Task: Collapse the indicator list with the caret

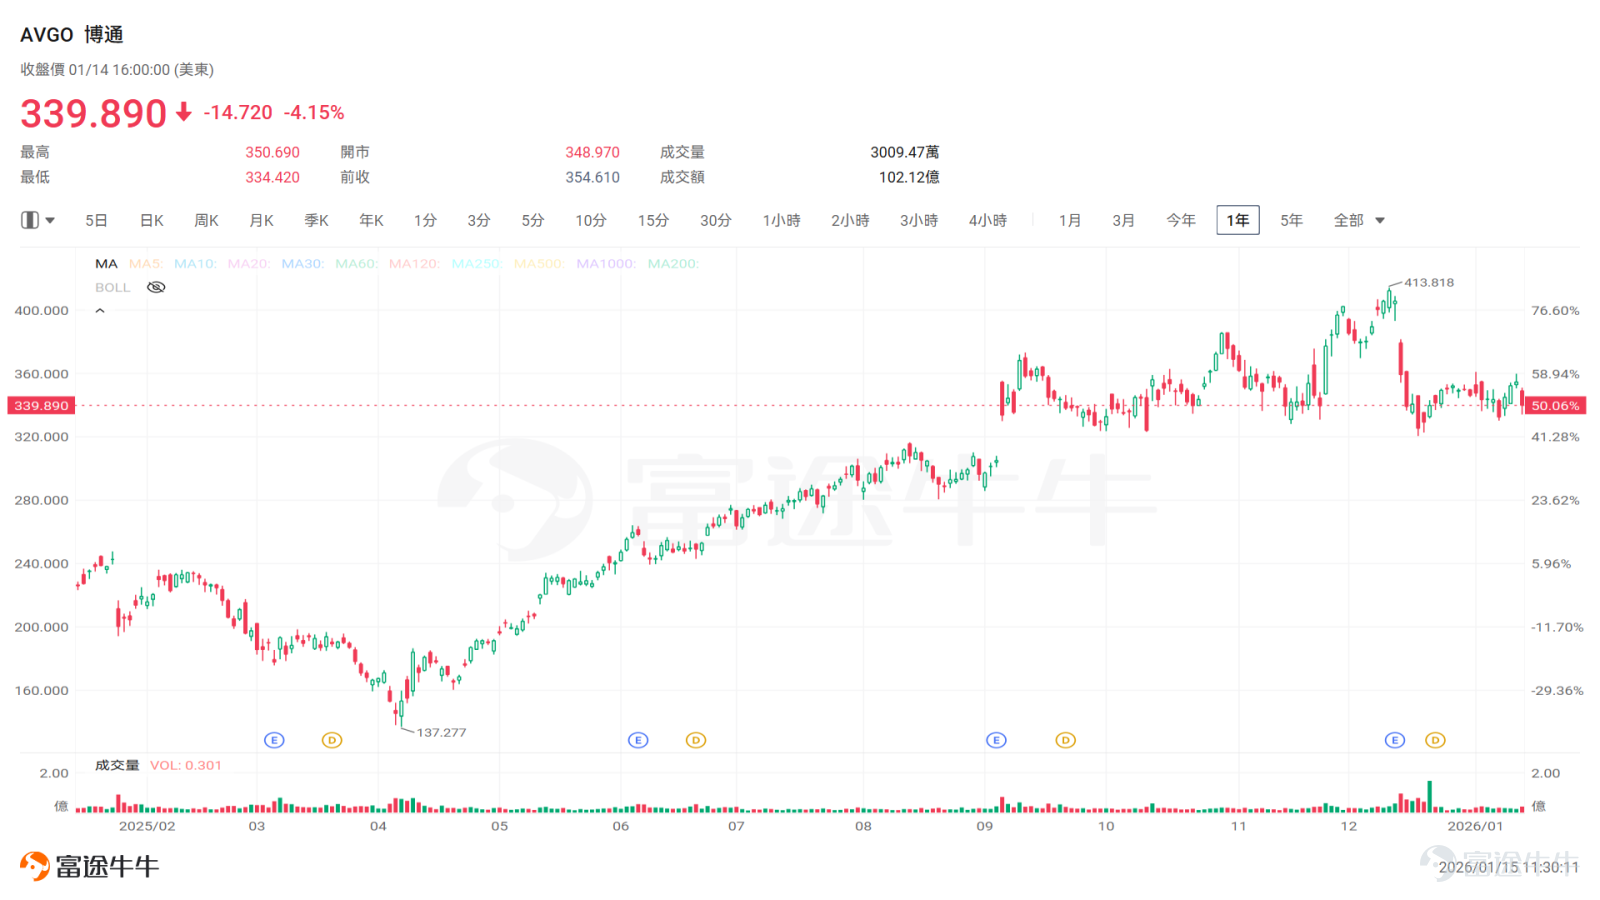Action: (x=100, y=311)
